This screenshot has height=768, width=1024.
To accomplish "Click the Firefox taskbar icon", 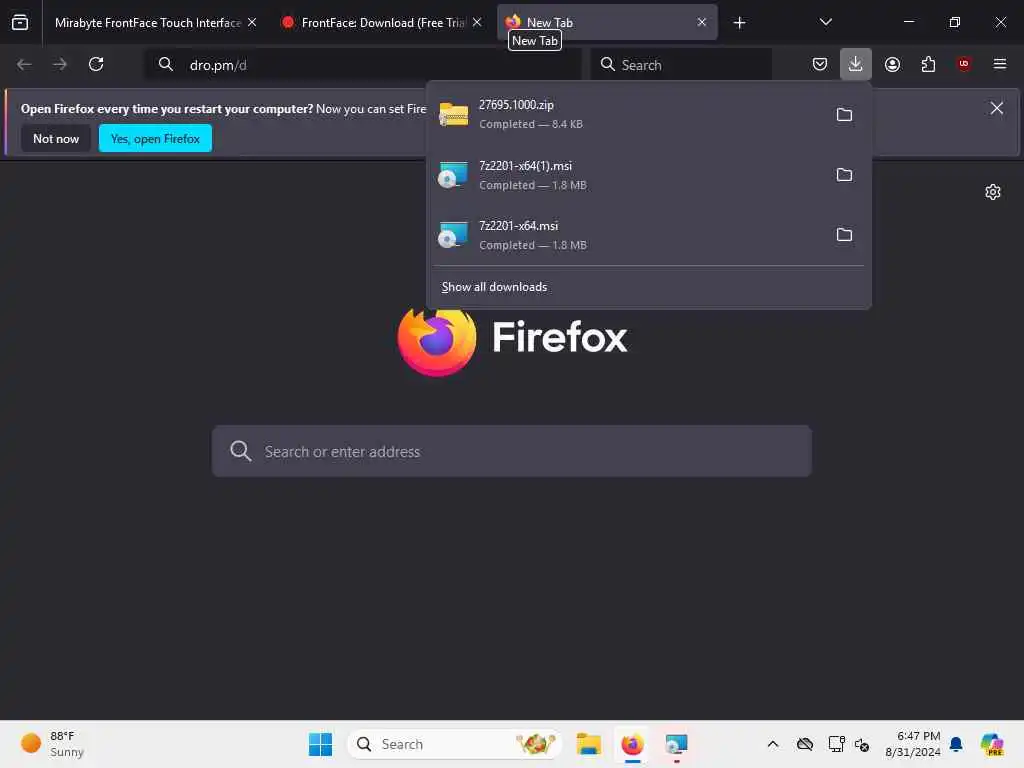I will click(632, 744).
